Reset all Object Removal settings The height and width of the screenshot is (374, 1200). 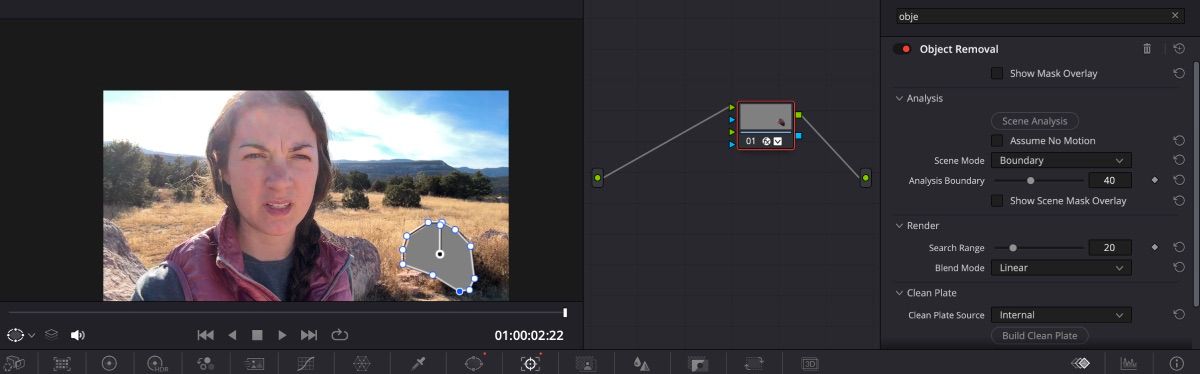[1179, 48]
